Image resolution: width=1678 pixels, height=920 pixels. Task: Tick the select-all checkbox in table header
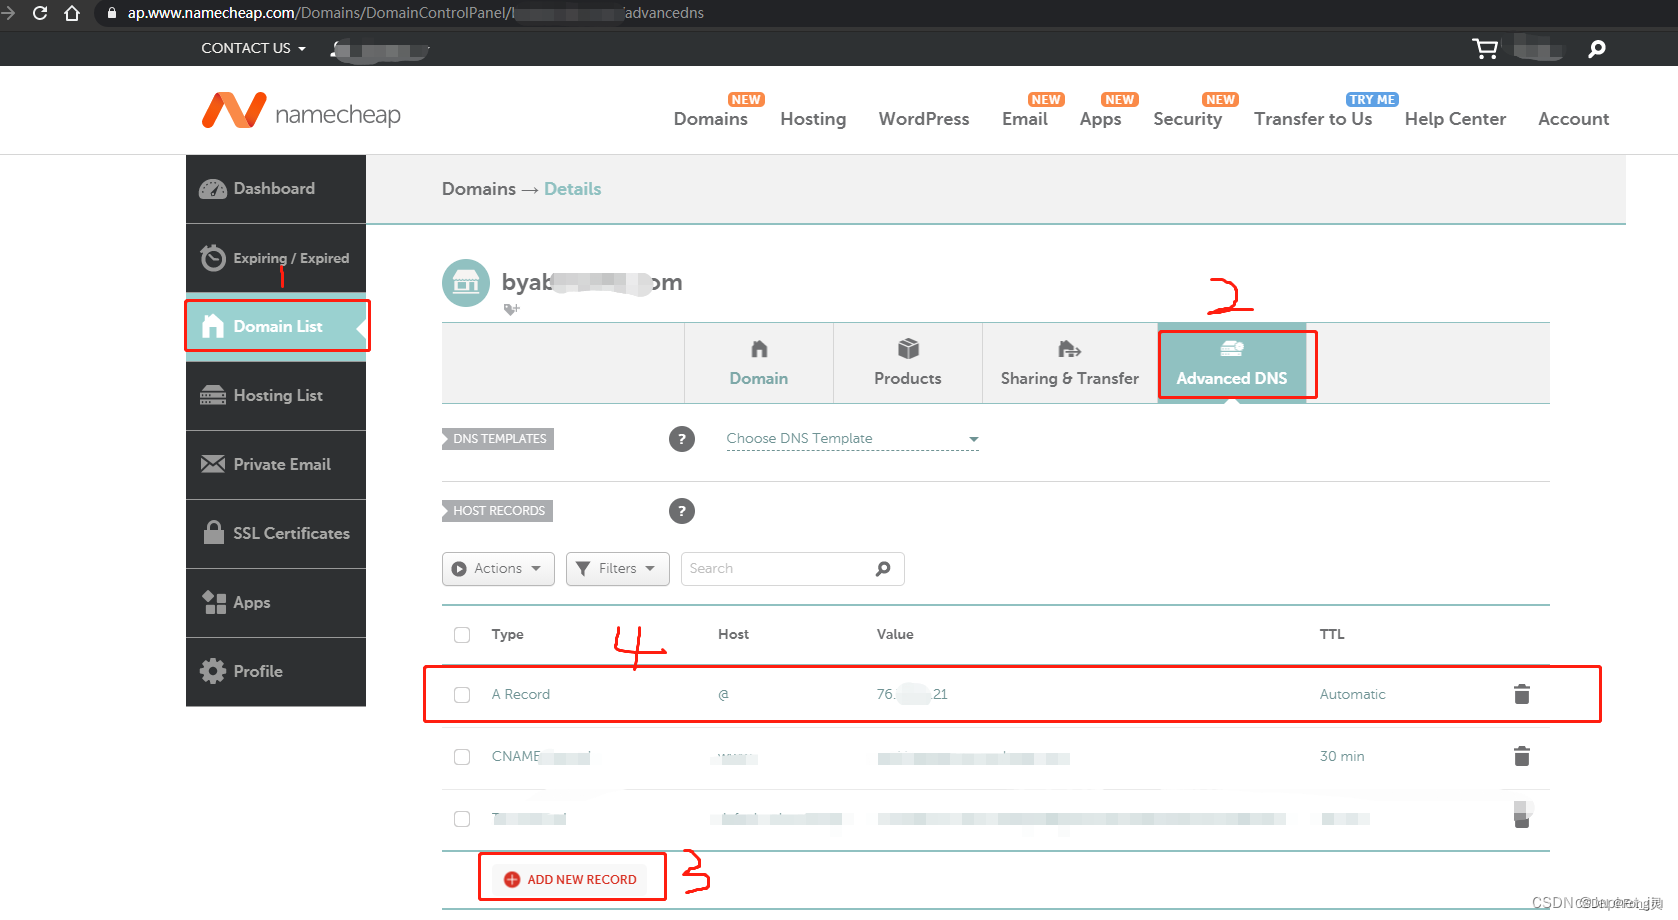tap(462, 635)
